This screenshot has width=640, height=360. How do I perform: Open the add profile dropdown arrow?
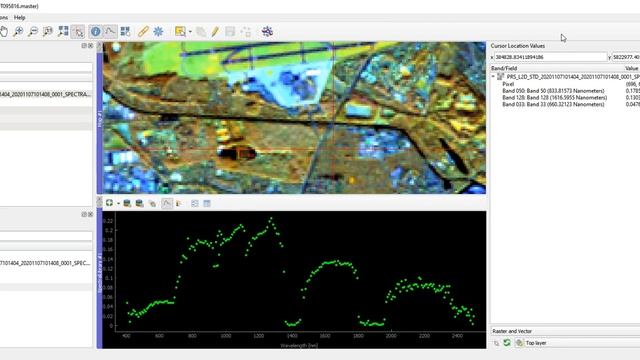tap(118, 203)
